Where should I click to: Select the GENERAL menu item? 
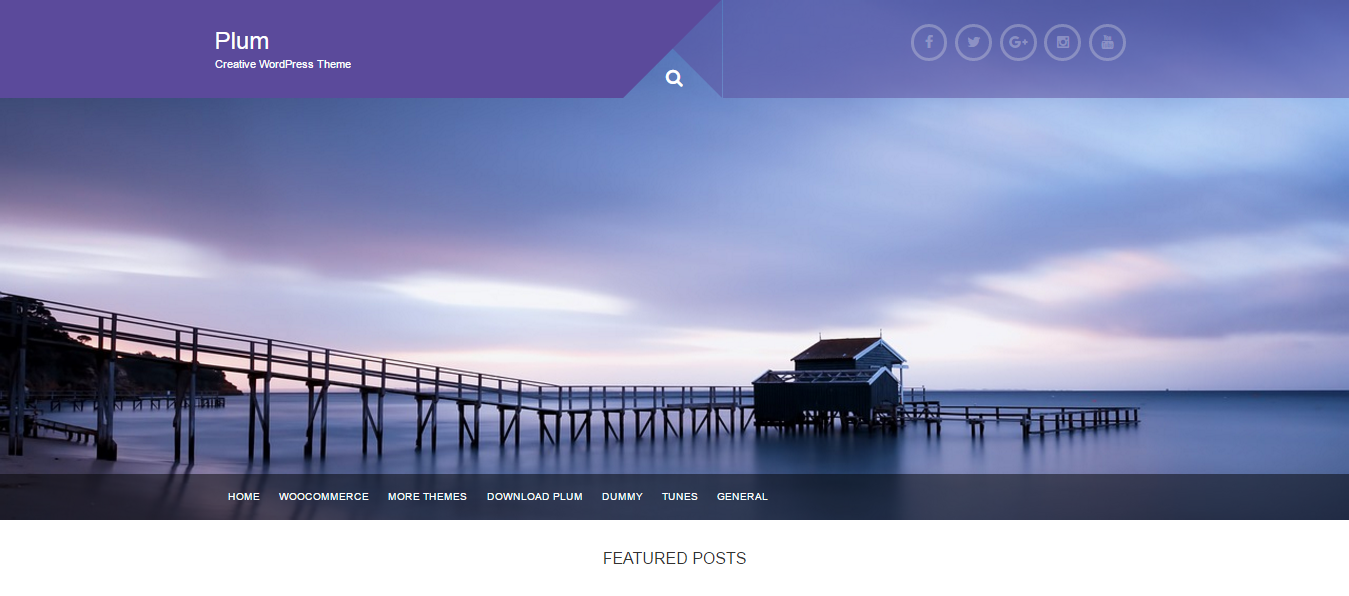742,497
